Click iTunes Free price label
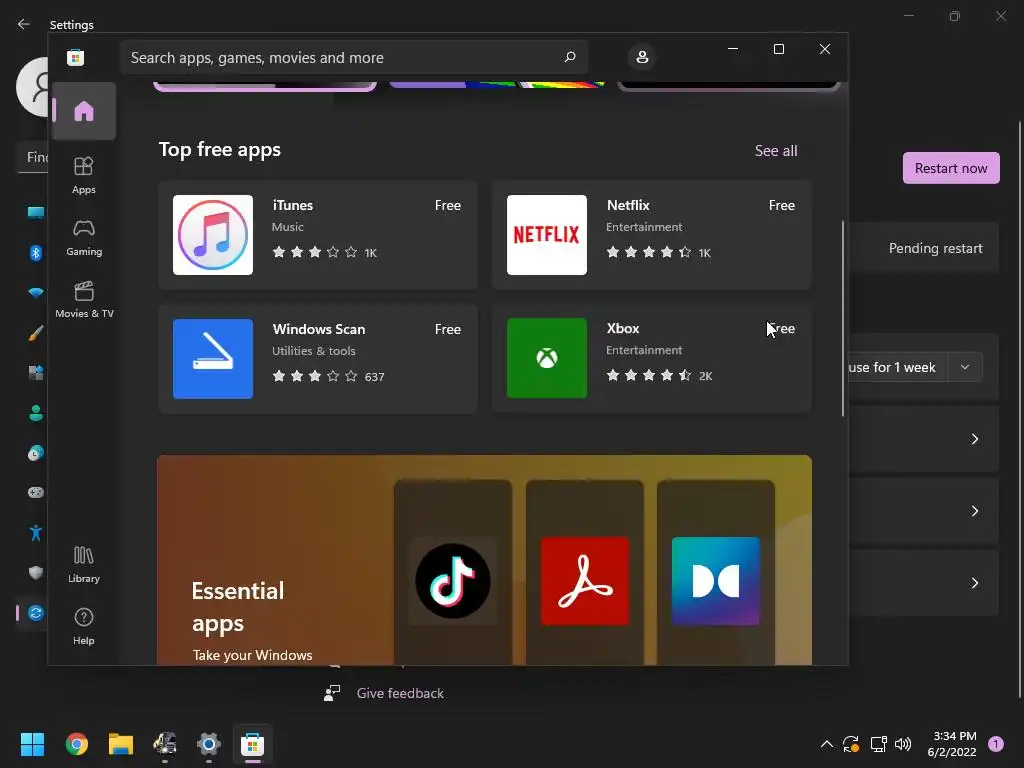The image size is (1024, 768). [448, 205]
